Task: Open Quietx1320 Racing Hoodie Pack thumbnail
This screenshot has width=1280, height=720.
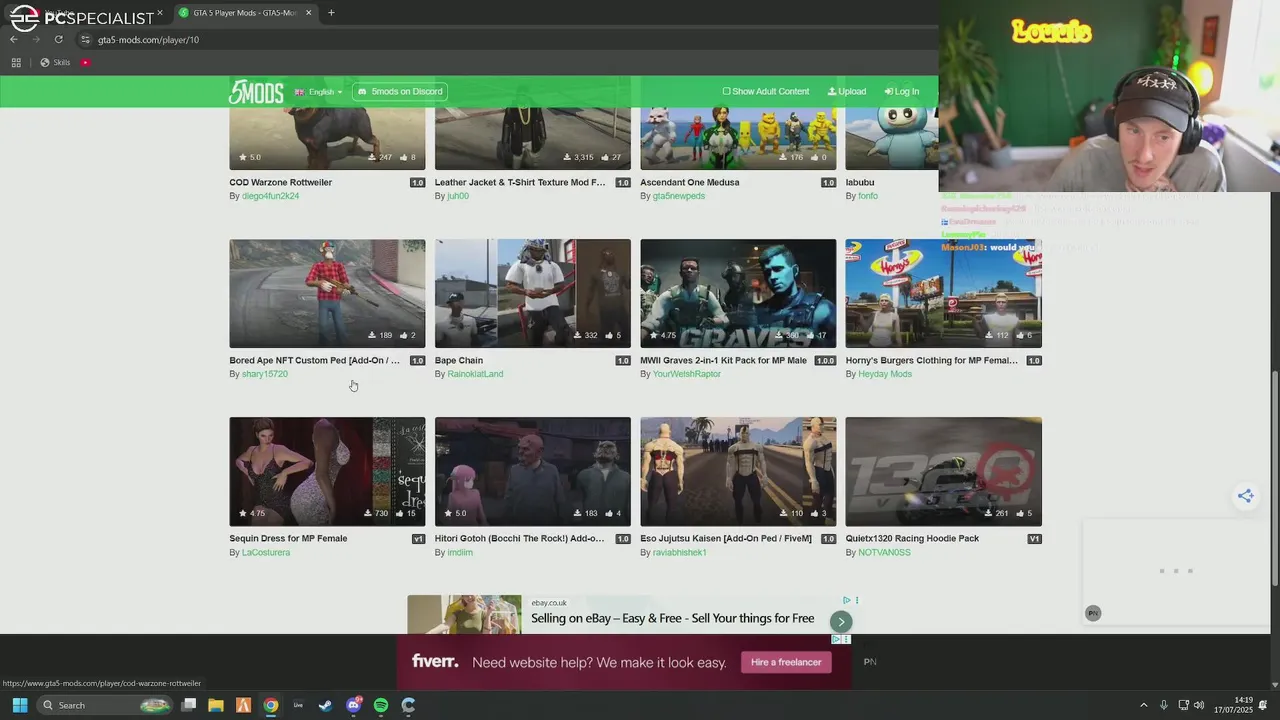Action: (x=943, y=471)
